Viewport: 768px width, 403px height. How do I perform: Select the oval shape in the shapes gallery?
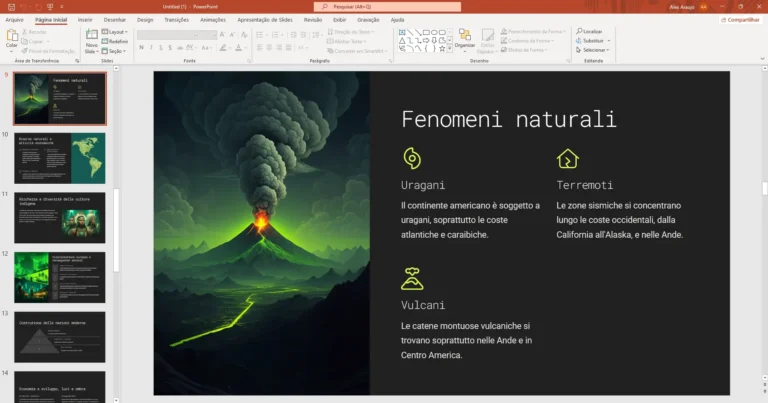tap(434, 32)
